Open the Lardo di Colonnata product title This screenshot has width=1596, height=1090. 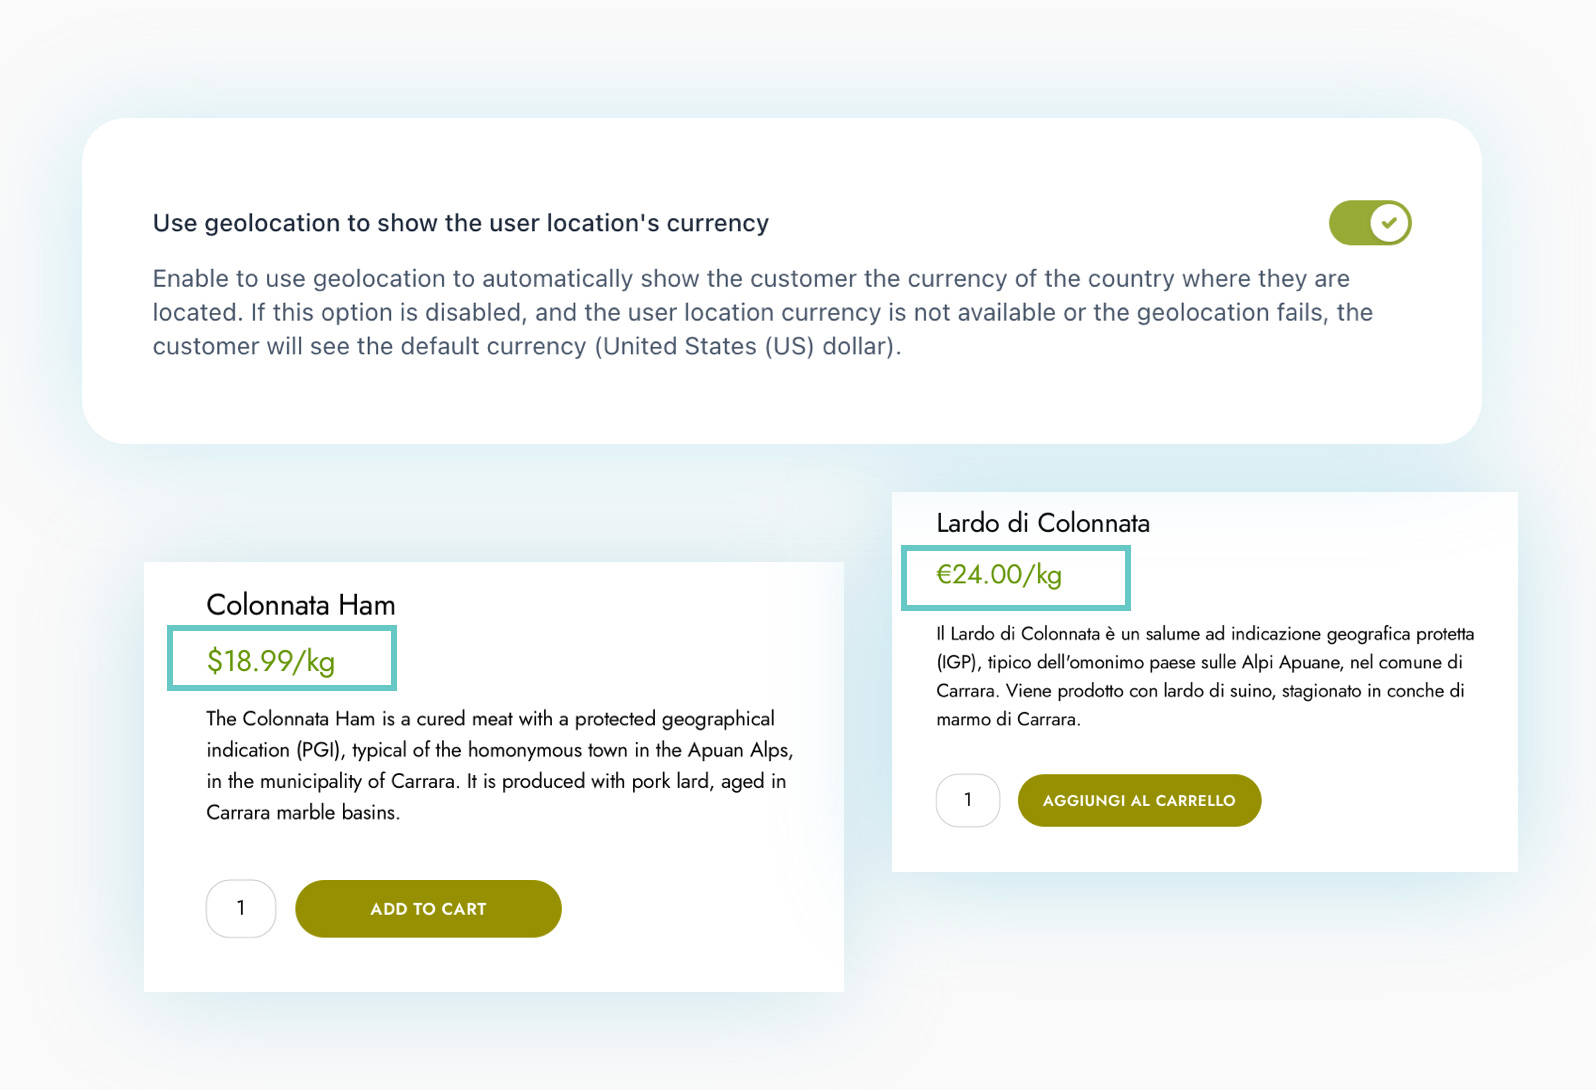[x=1042, y=522]
